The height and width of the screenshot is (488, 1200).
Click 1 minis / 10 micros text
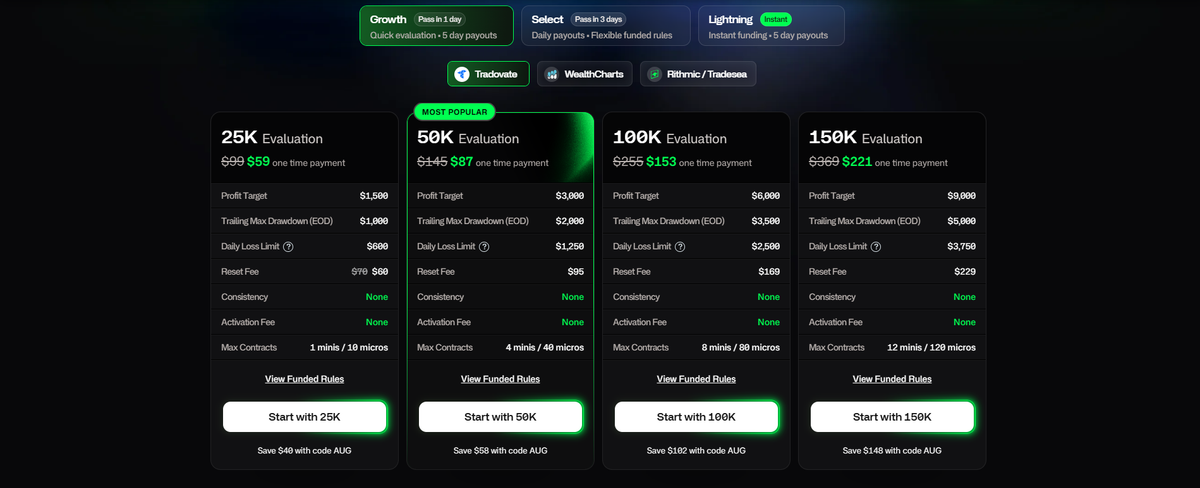click(349, 348)
